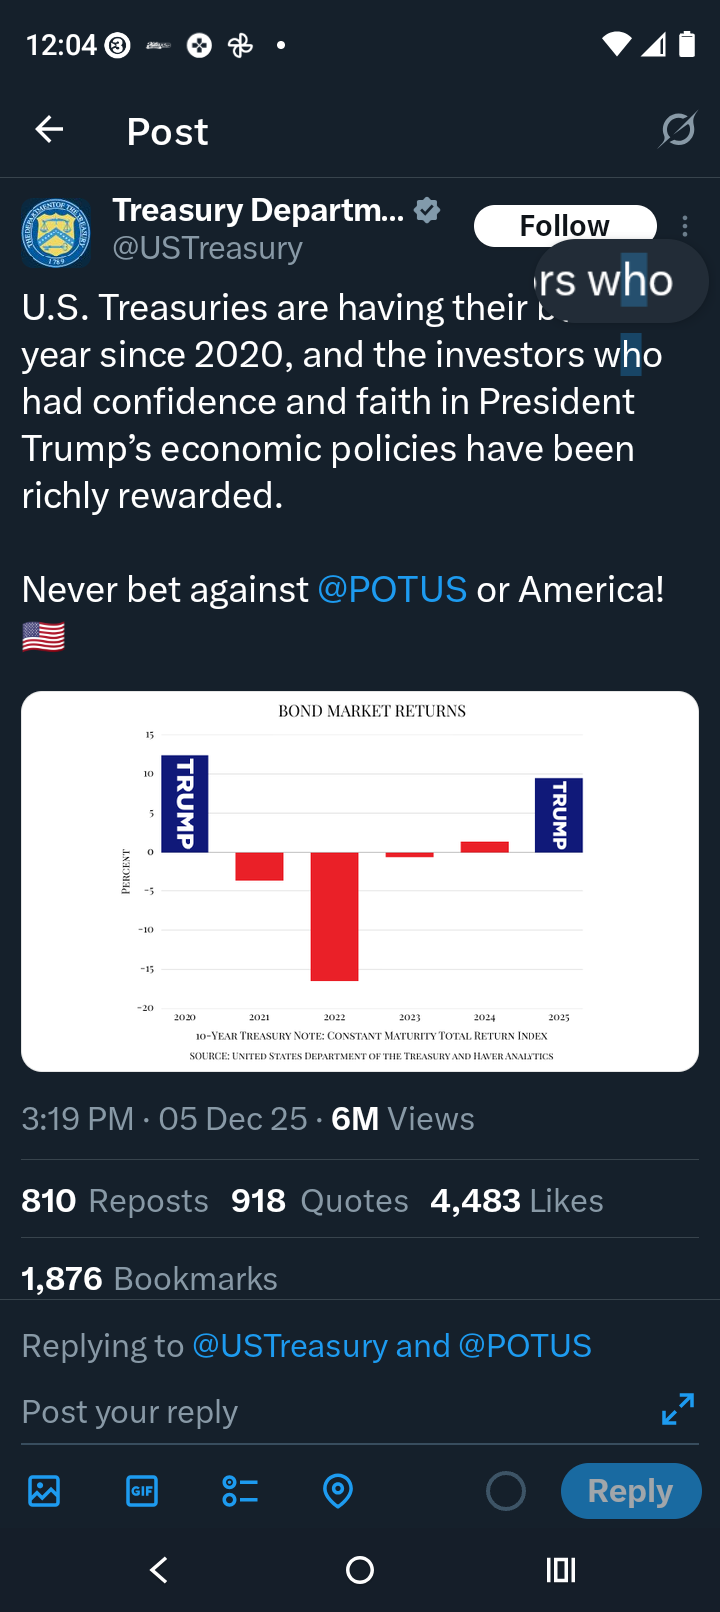This screenshot has width=720, height=1612.
Task: Tap the Treasury Department profile avatar
Action: click(56, 232)
